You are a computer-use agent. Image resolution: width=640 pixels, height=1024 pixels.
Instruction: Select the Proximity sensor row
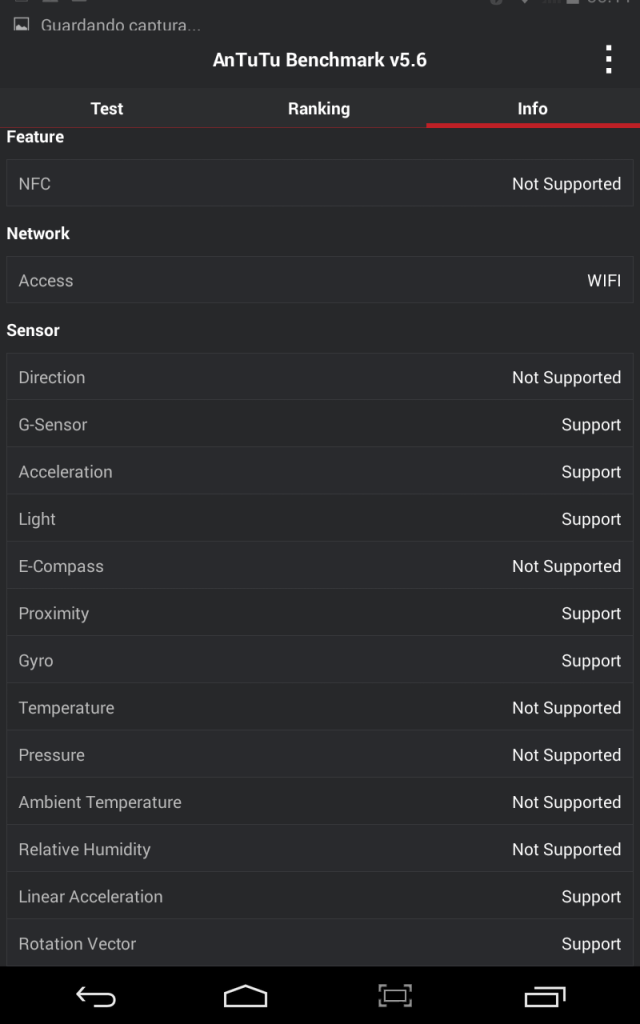320,613
